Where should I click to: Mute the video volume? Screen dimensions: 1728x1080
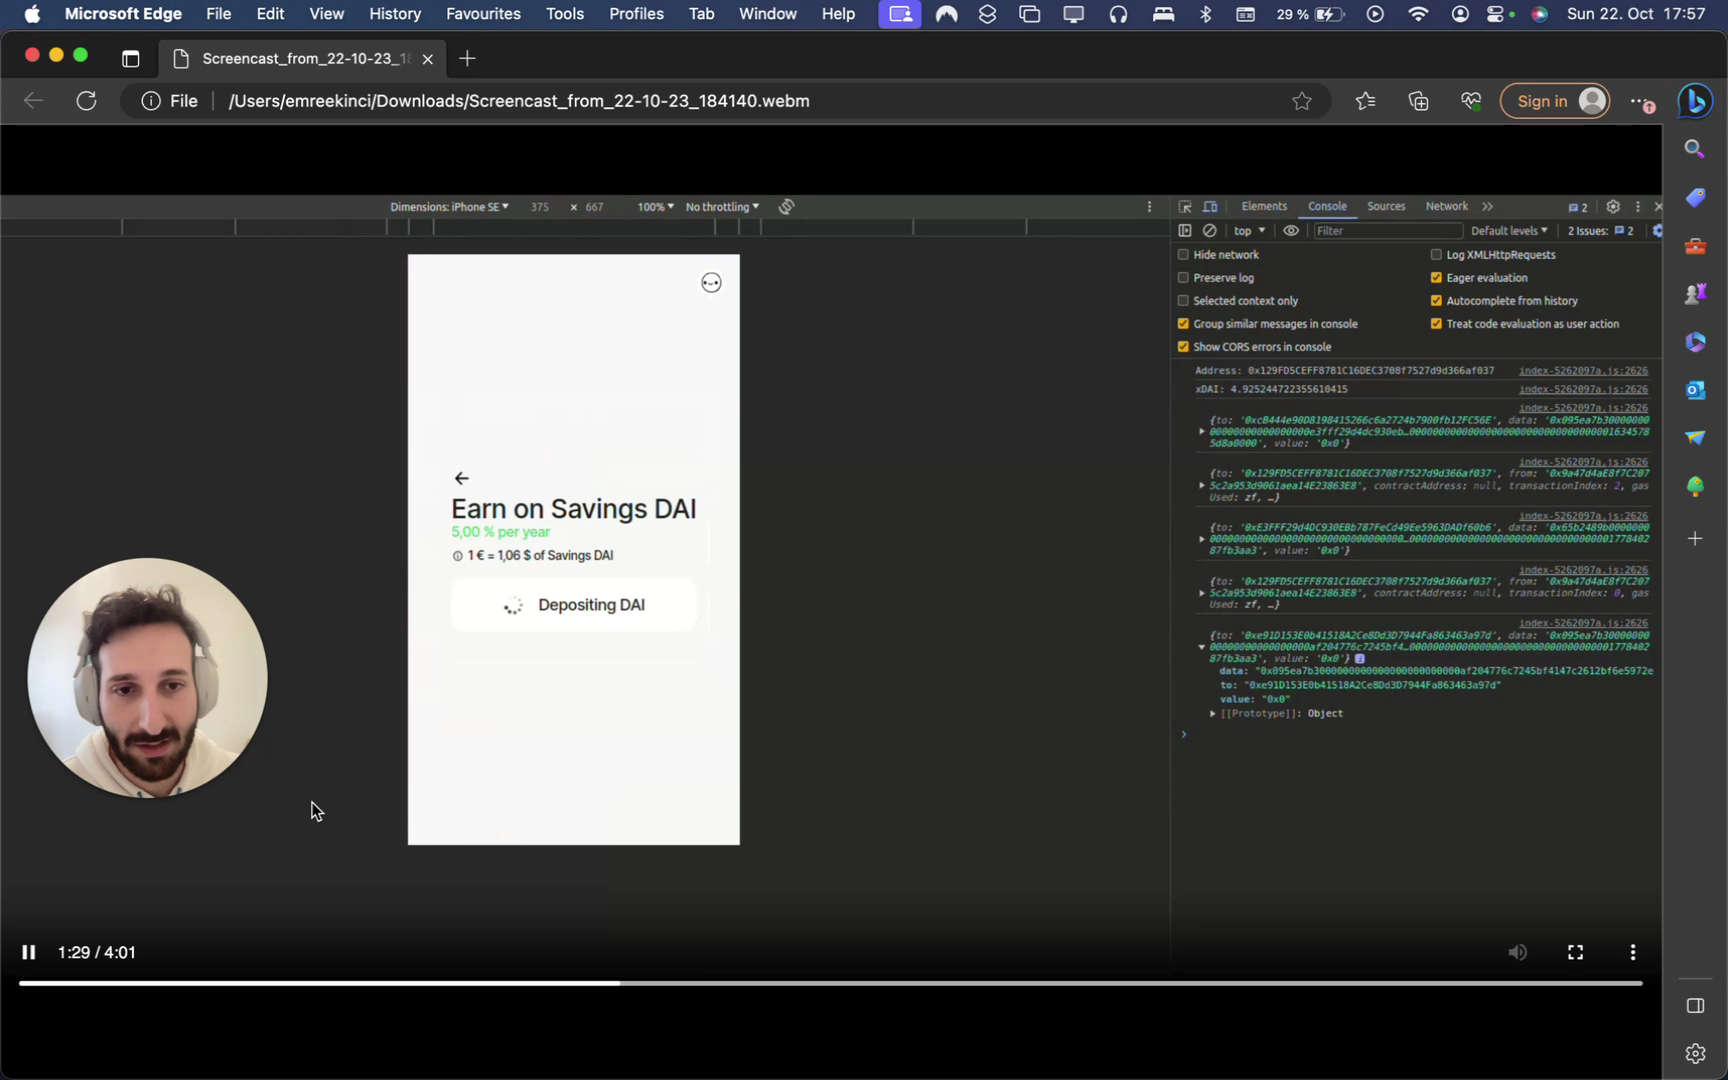coord(1517,952)
